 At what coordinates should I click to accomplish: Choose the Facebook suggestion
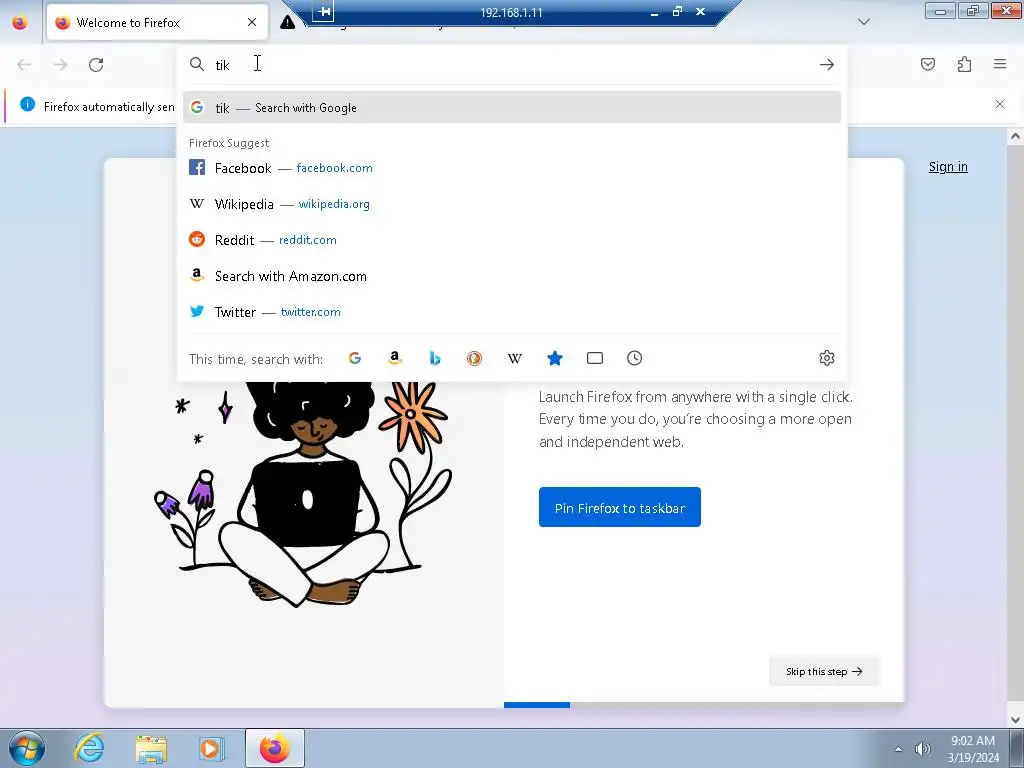[x=512, y=168]
